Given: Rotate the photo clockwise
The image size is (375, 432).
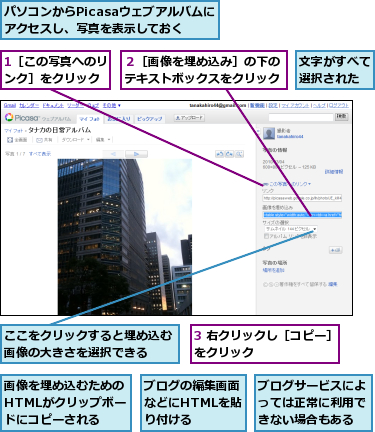Looking at the screenshot, I should coord(229,154).
